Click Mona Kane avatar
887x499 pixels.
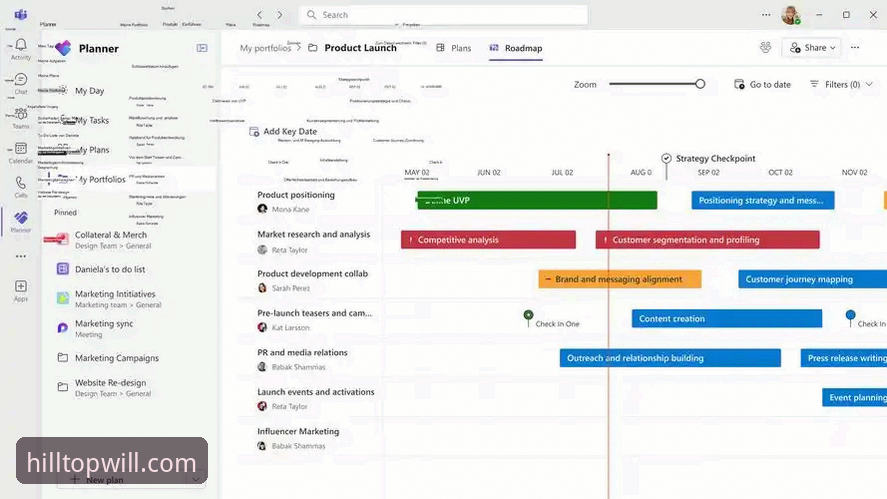pyautogui.click(x=262, y=209)
